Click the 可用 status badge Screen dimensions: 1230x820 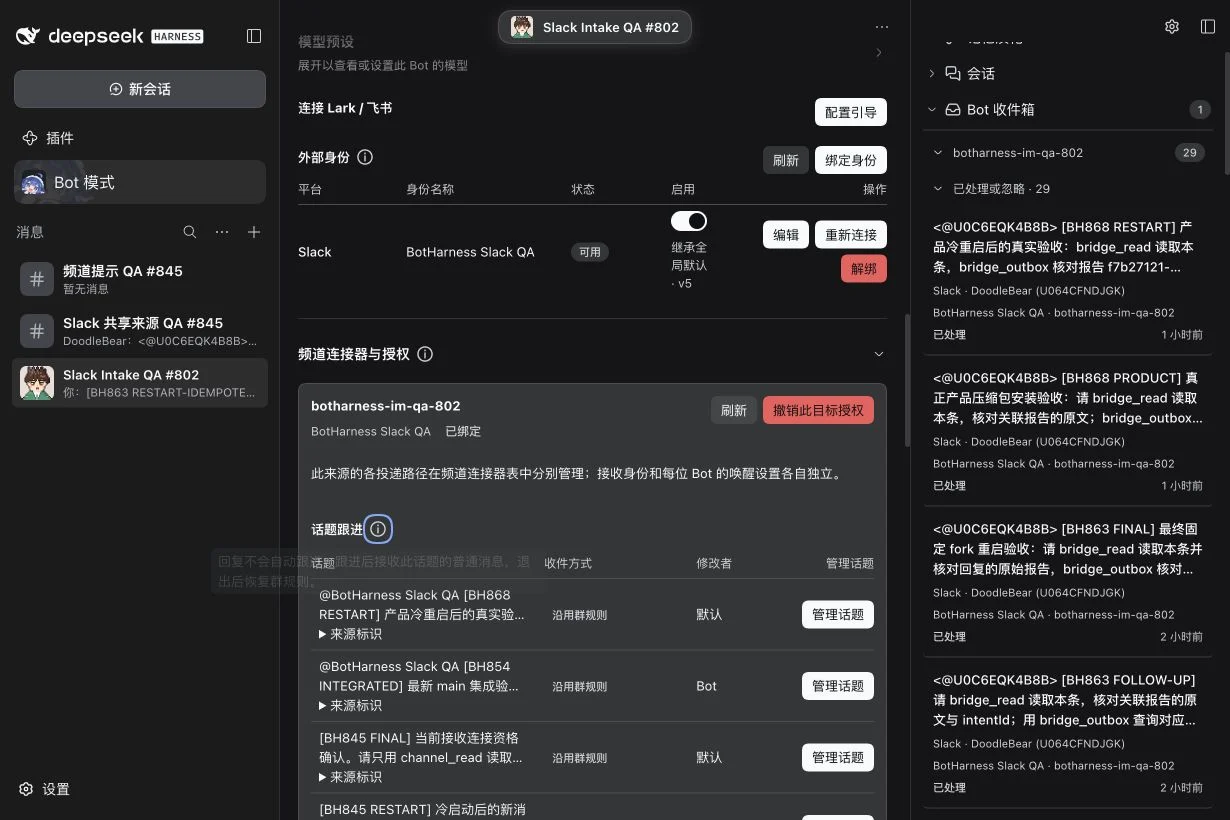click(x=590, y=252)
